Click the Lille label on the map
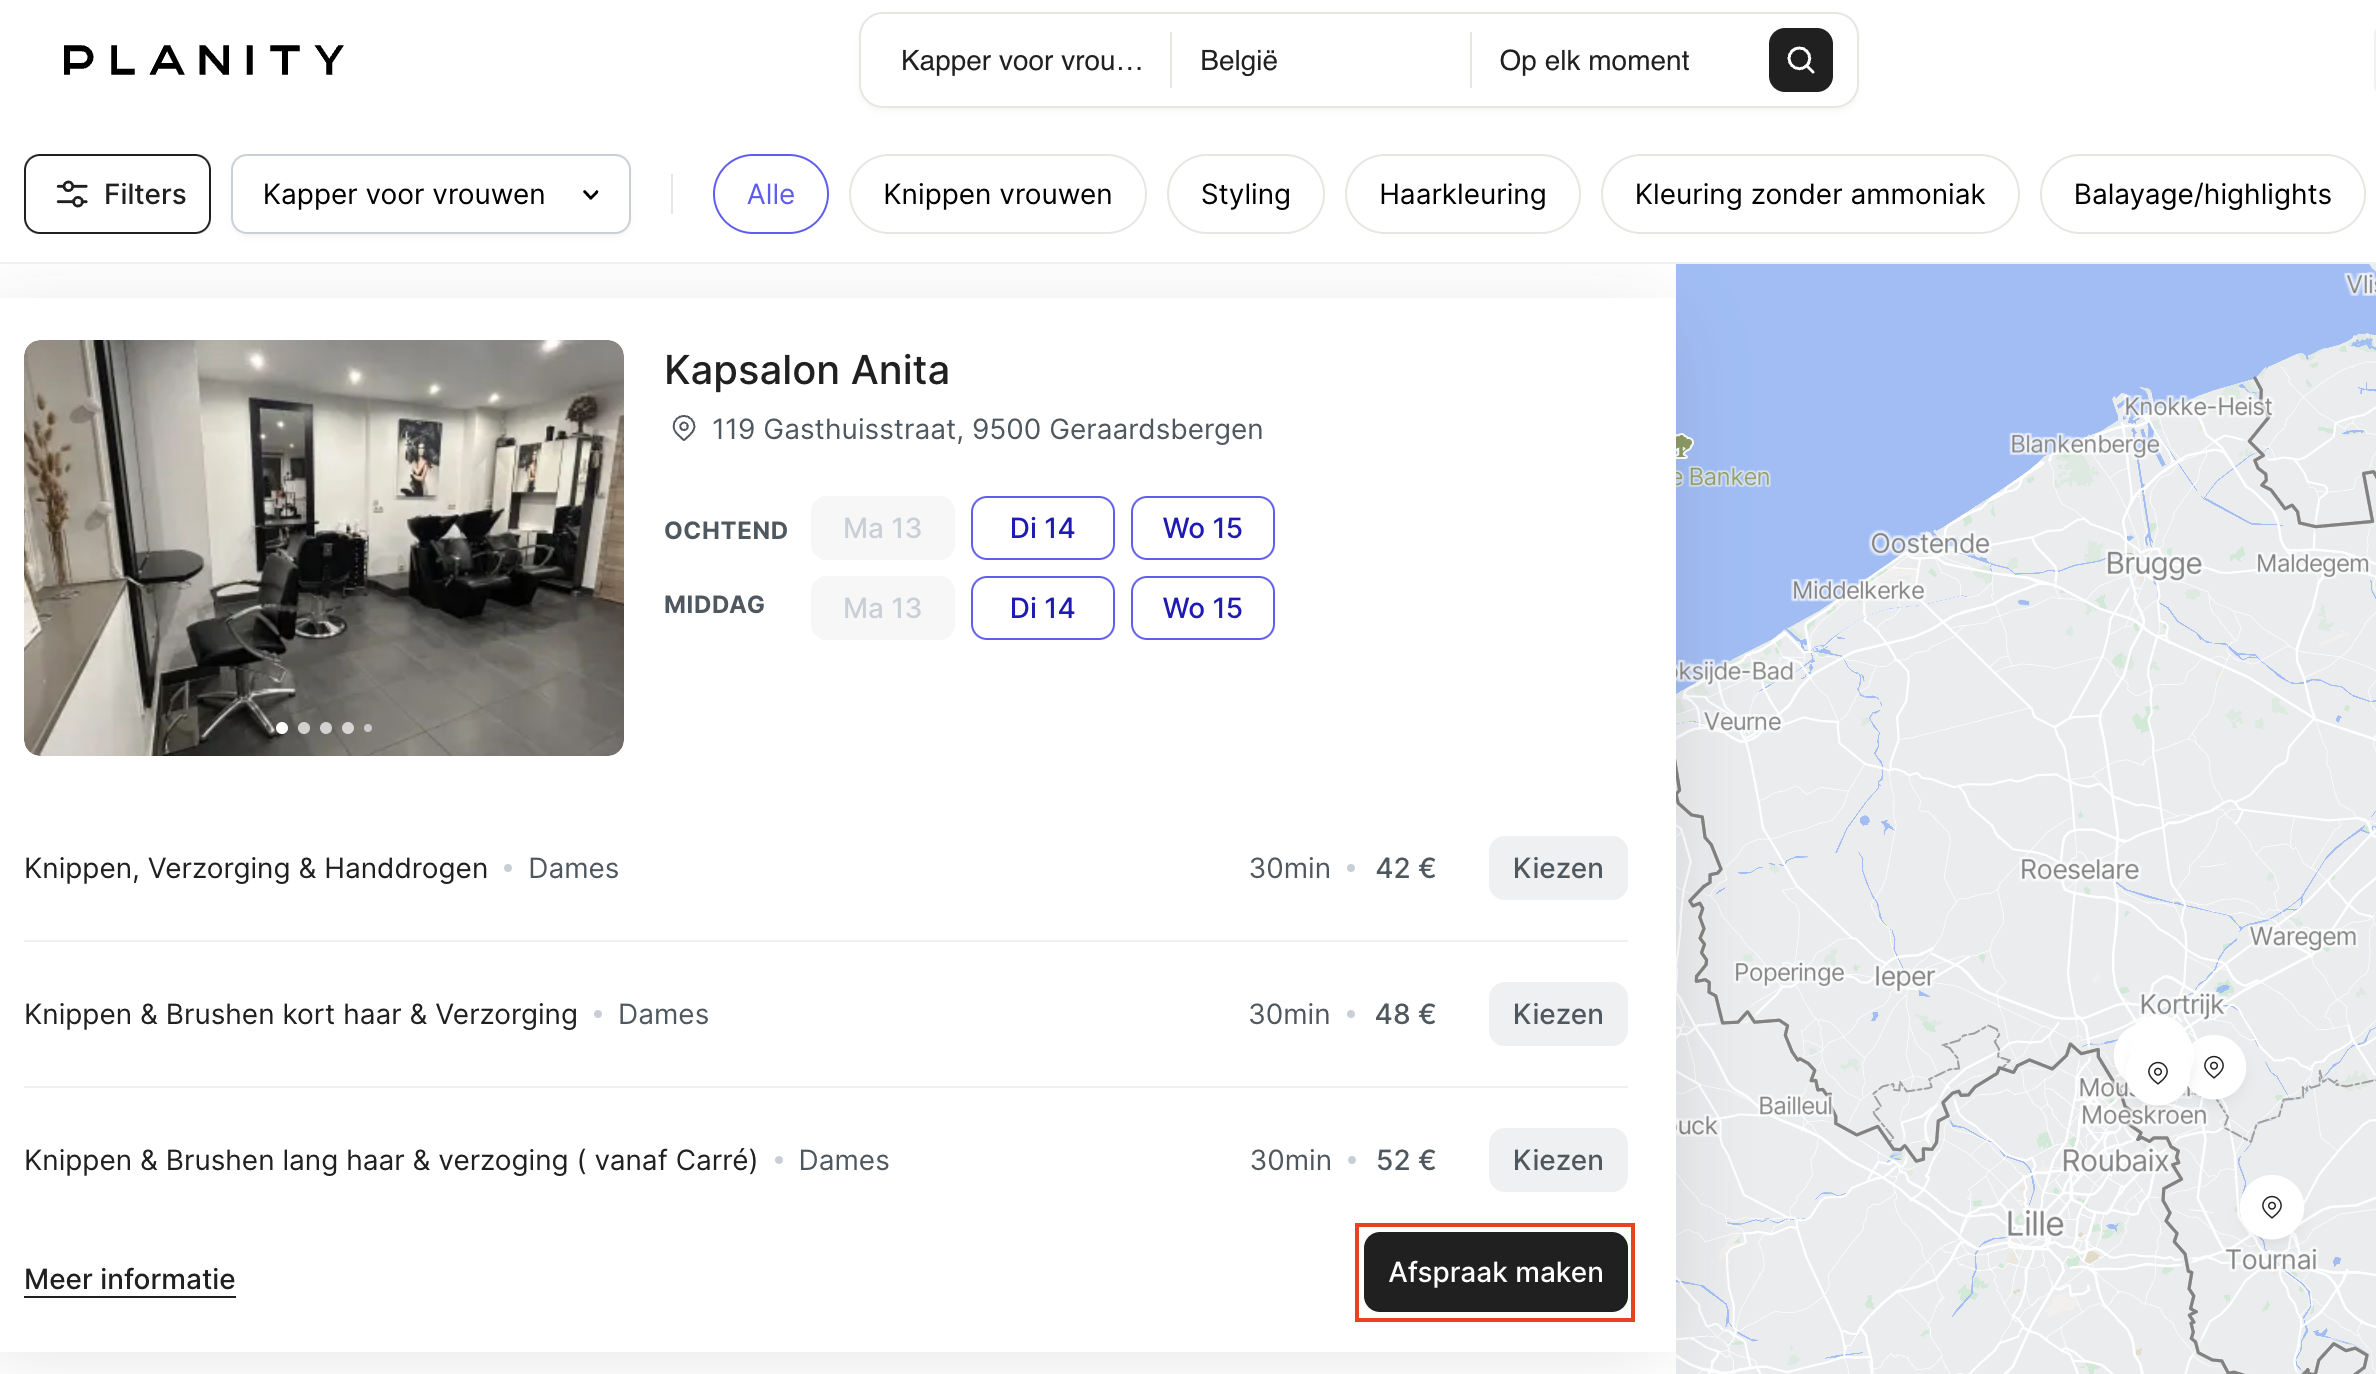The width and height of the screenshot is (2376, 1374). (2034, 1224)
